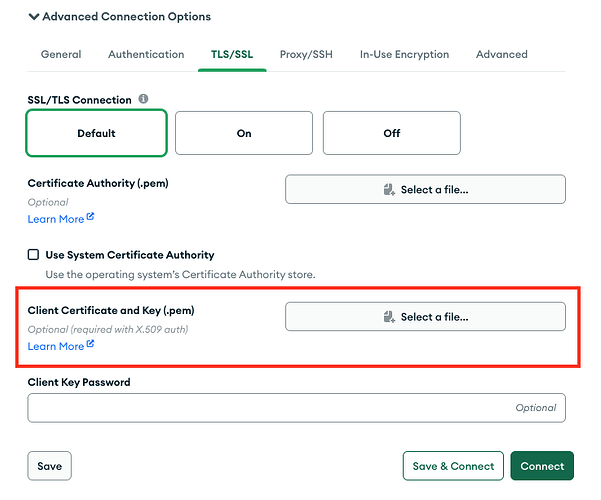The height and width of the screenshot is (500, 601).
Task: Collapse Advanced Connection Options section
Action: 34,17
